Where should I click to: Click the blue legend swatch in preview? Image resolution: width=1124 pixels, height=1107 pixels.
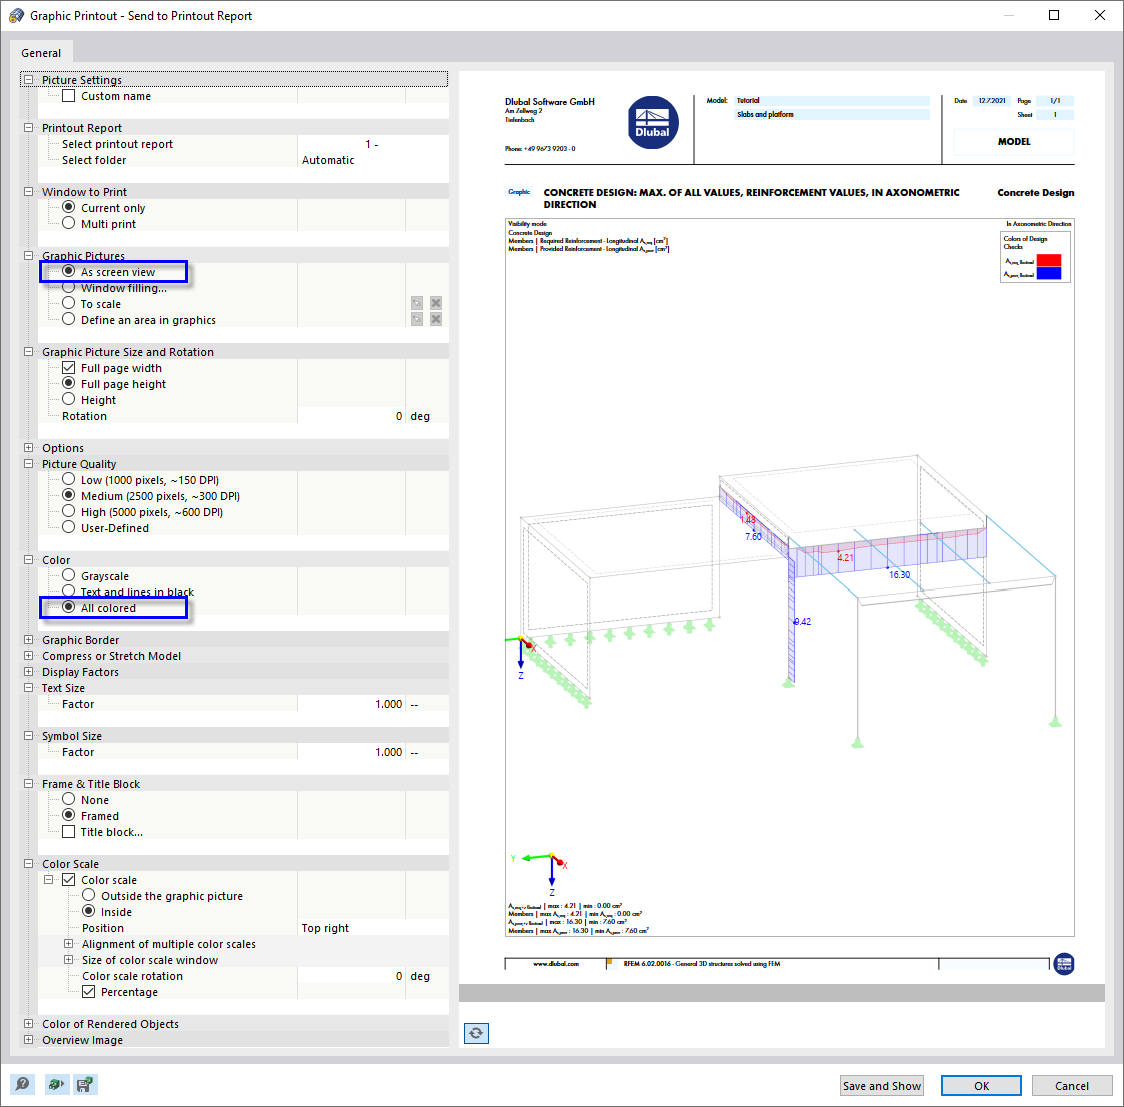1049,273
